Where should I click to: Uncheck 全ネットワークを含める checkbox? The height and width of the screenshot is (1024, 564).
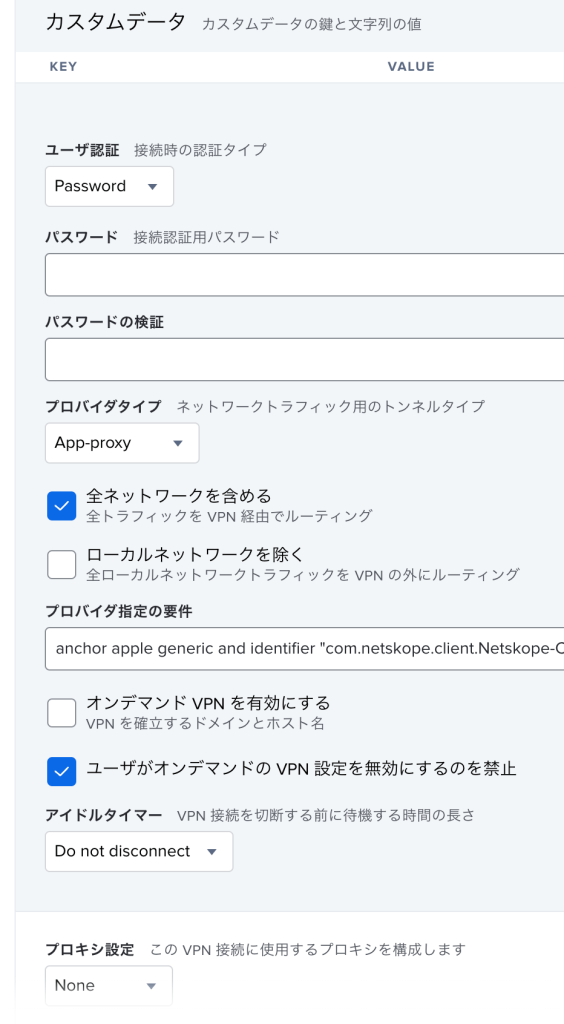61,506
